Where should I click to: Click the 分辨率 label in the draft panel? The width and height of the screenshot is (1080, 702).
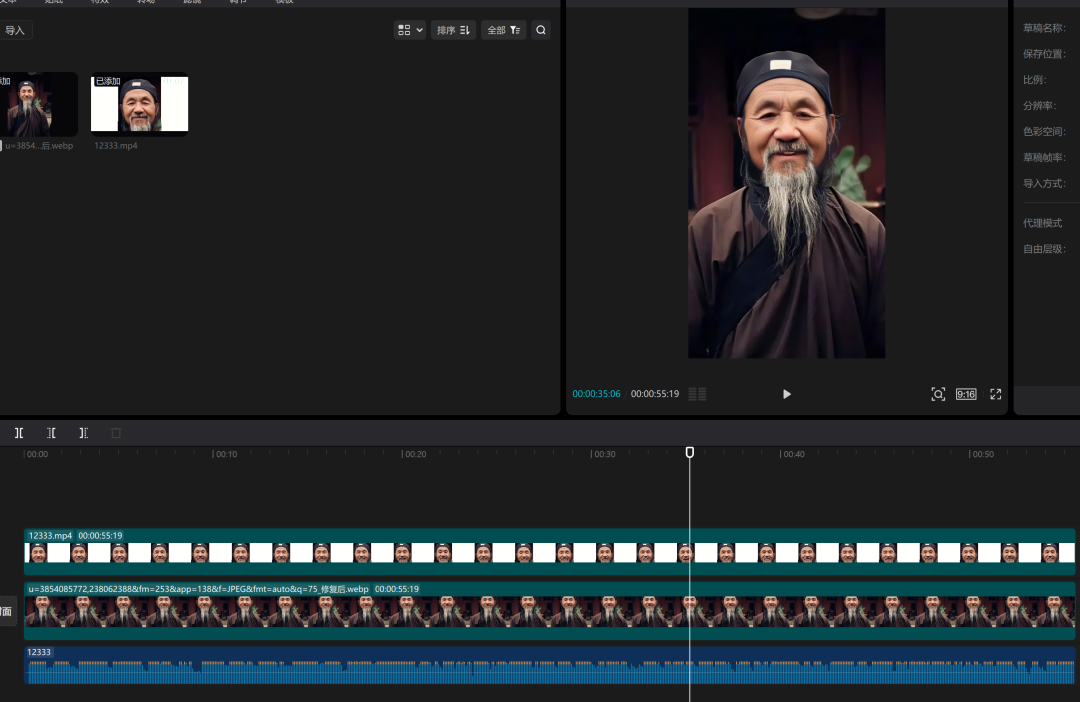click(1039, 105)
